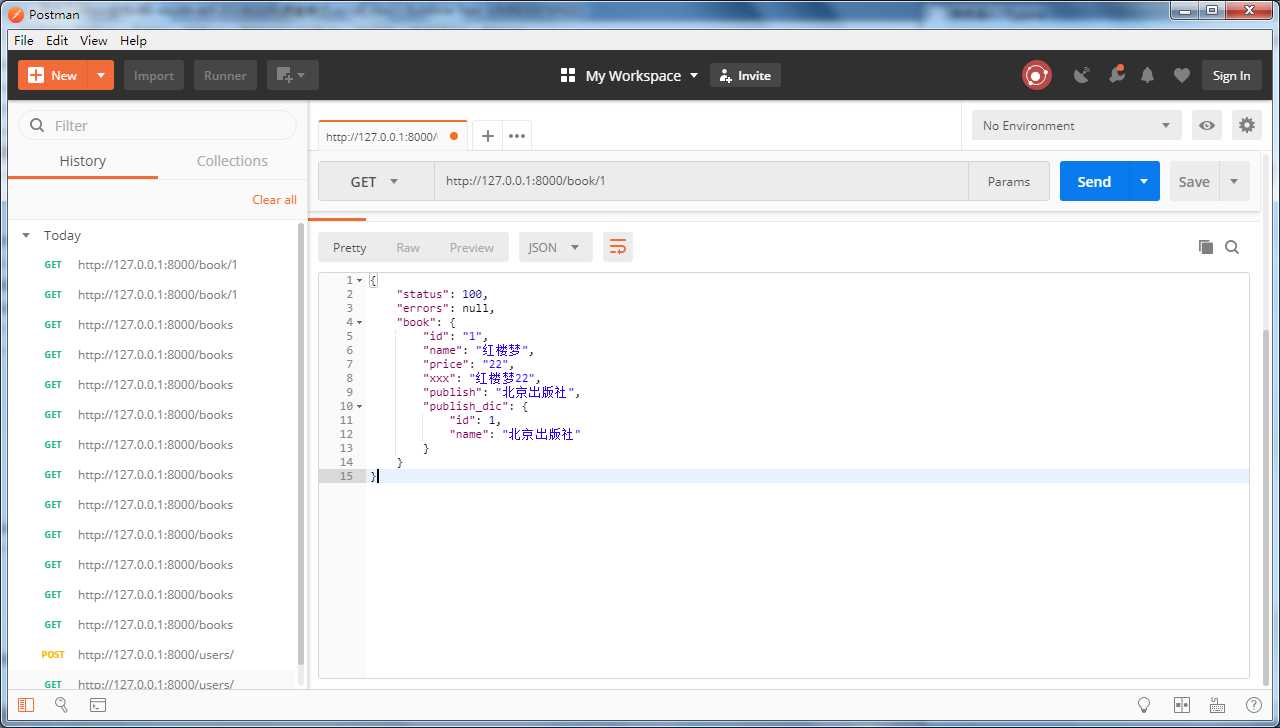Click the New button
1280x728 pixels.
point(53,75)
